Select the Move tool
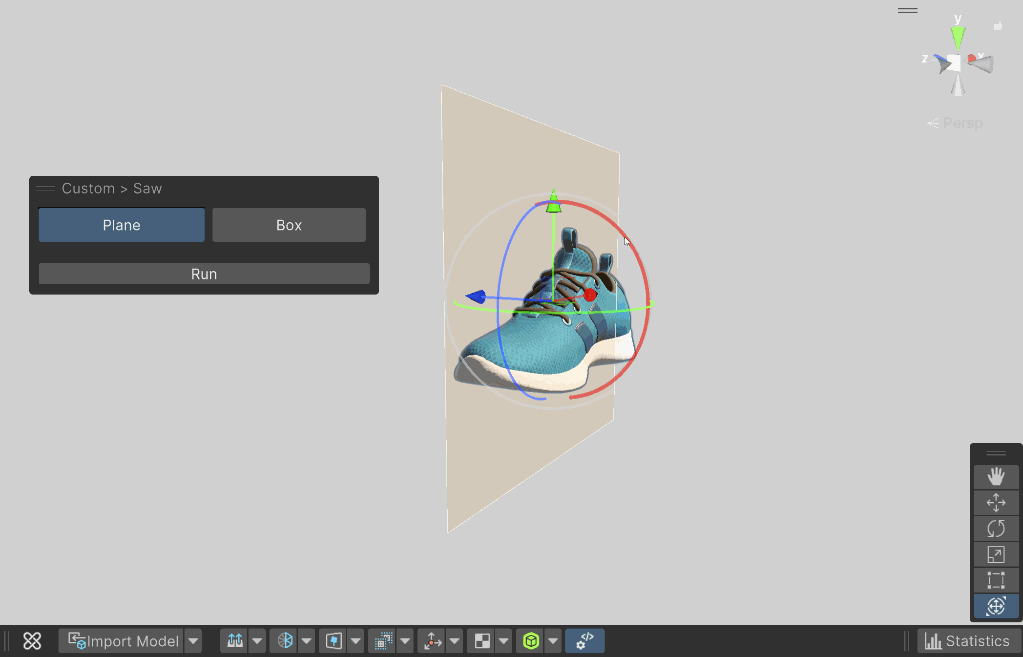Viewport: 1023px width, 657px height. click(996, 503)
